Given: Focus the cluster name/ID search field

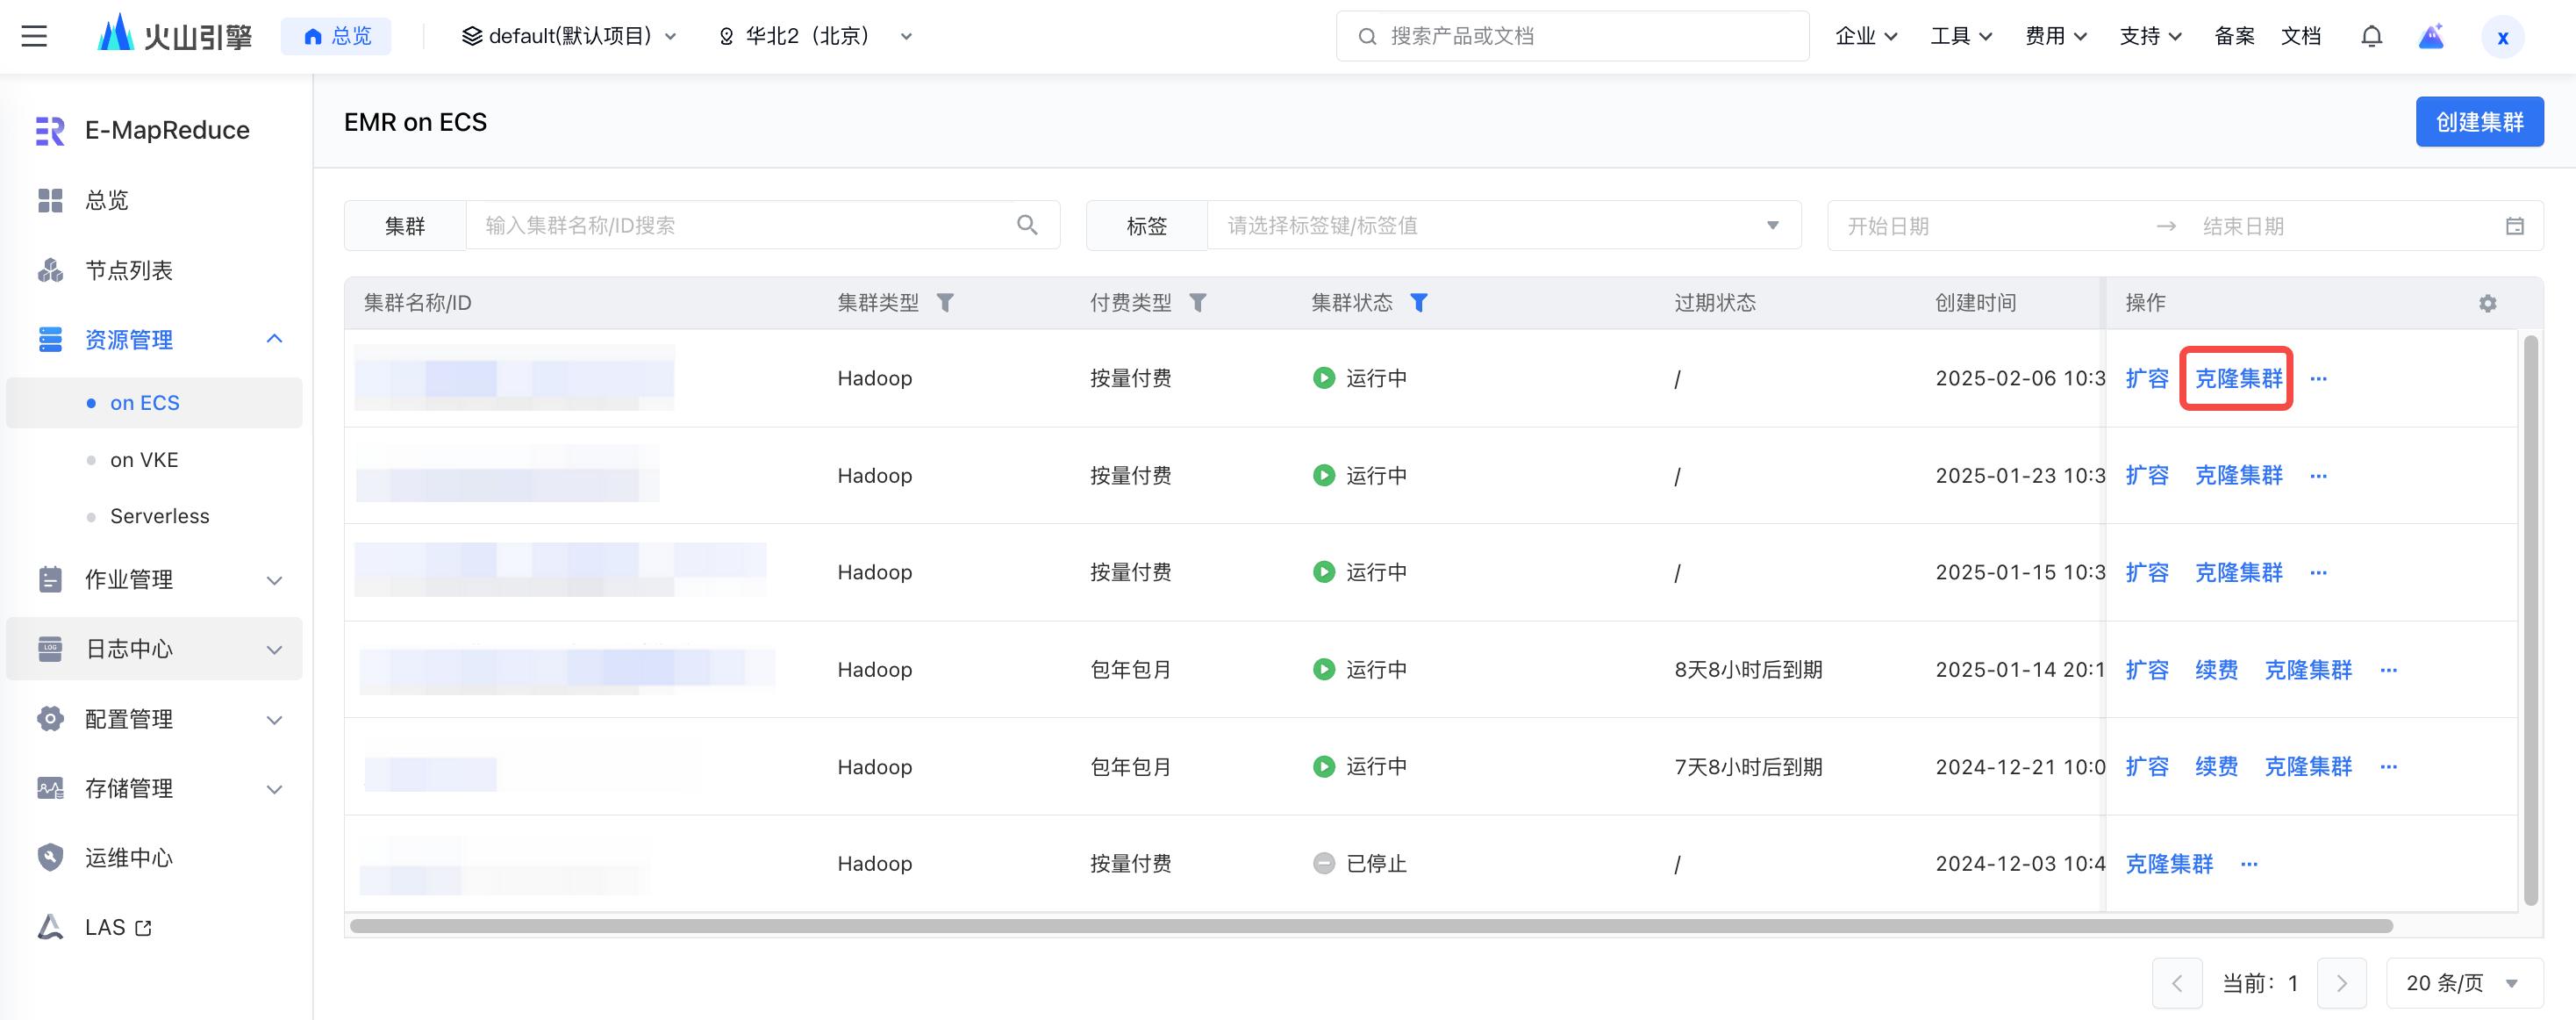Looking at the screenshot, I should pos(762,226).
